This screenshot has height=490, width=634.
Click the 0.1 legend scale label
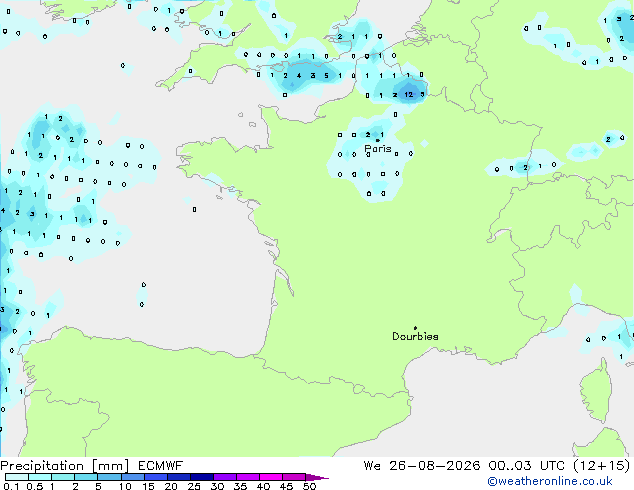(11, 486)
